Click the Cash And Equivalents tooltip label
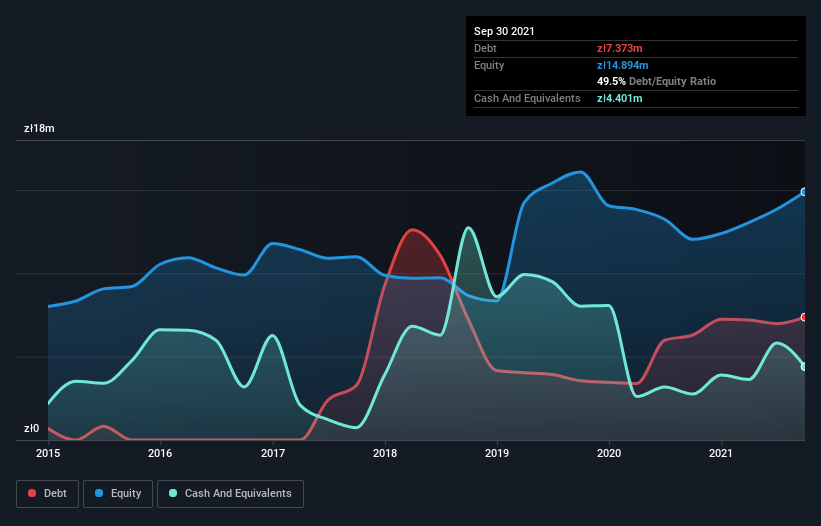Viewport: 821px width, 526px height. click(x=527, y=98)
